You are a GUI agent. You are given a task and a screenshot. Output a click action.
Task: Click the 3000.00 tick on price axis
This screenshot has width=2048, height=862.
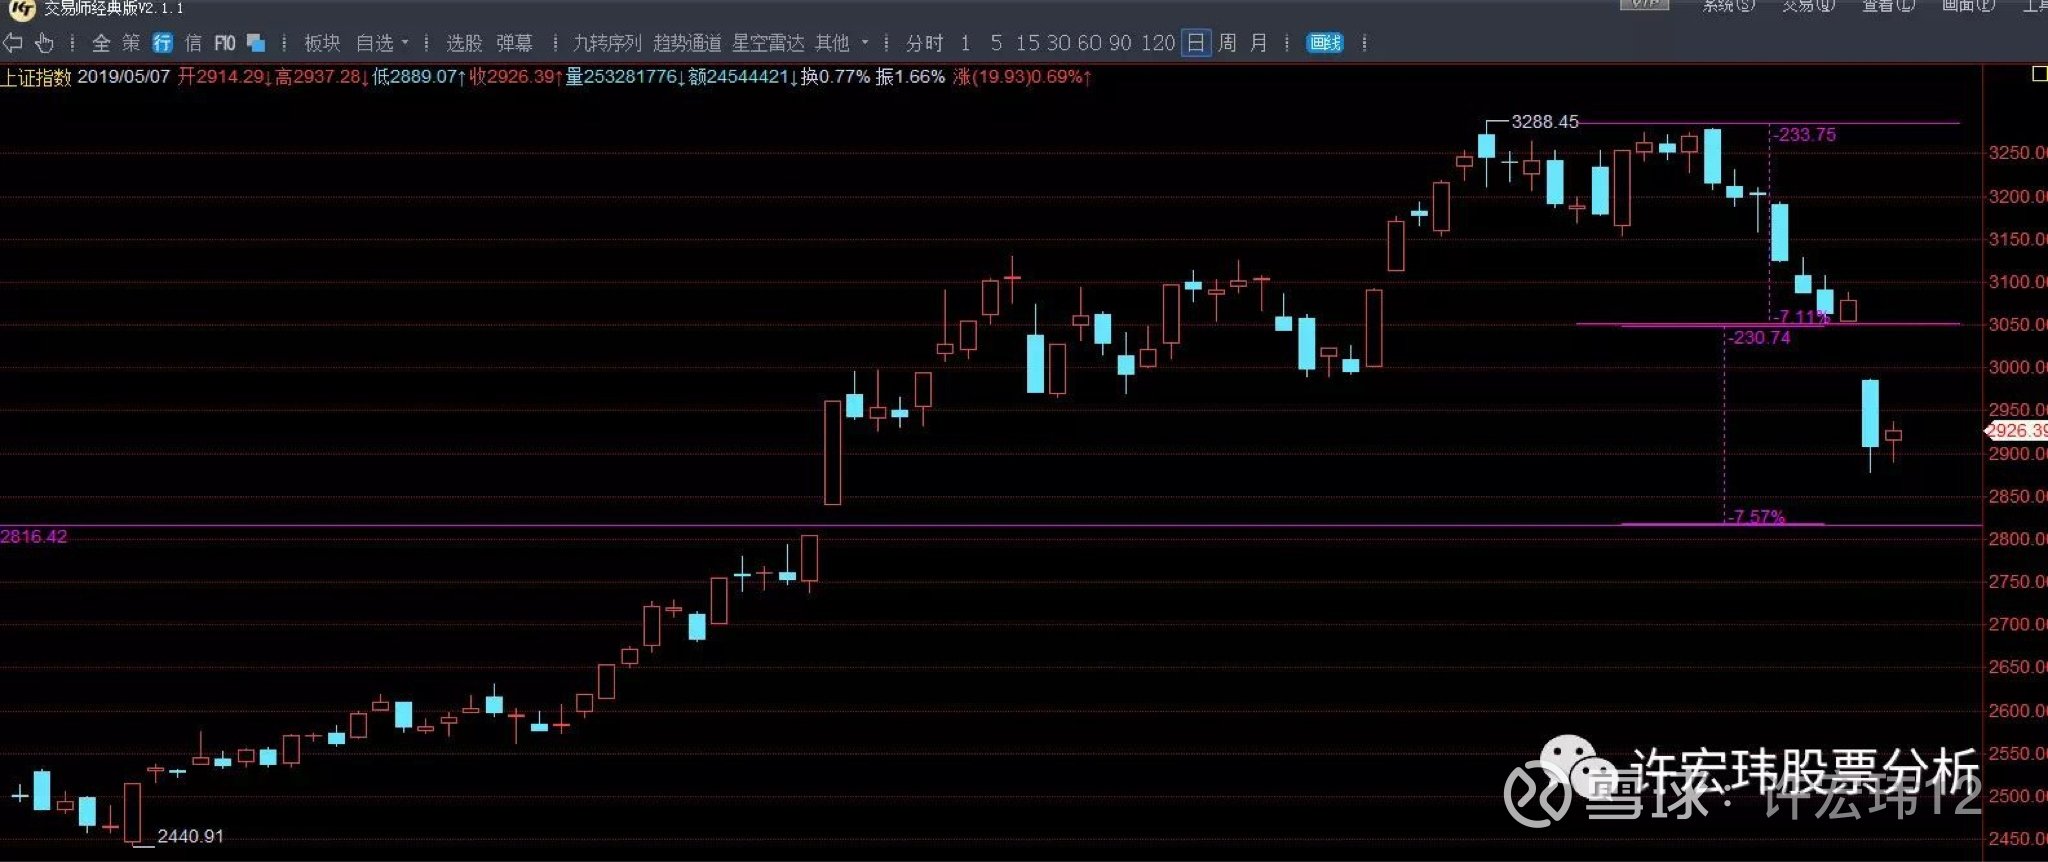point(2017,367)
